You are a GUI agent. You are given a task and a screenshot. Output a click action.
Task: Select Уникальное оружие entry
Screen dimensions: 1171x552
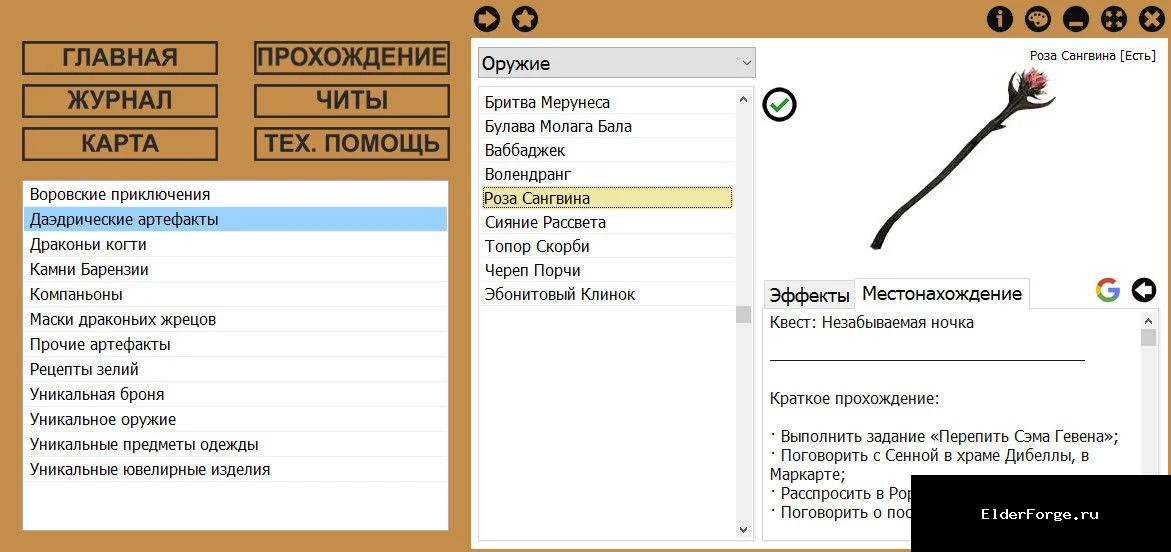235,420
